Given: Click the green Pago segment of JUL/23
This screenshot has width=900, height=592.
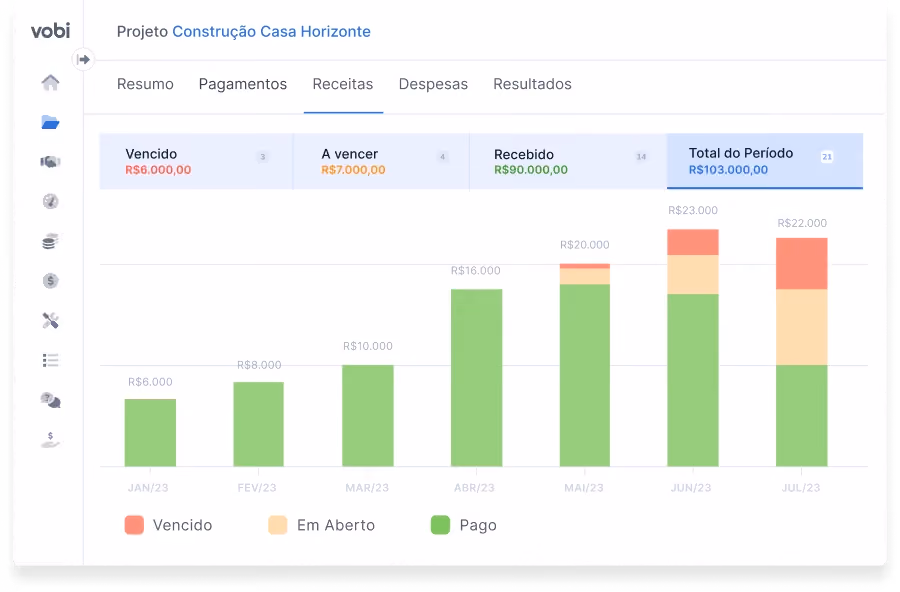Looking at the screenshot, I should (802, 416).
